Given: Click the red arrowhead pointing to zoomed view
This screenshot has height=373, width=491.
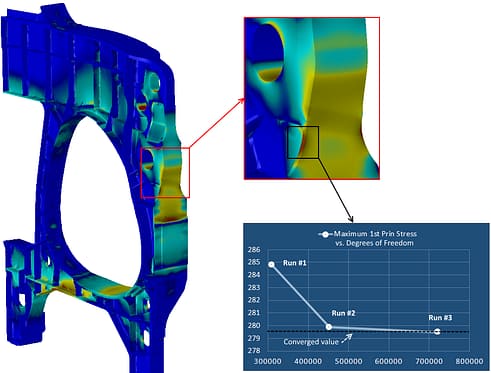Looking at the screenshot, I should (x=242, y=101).
